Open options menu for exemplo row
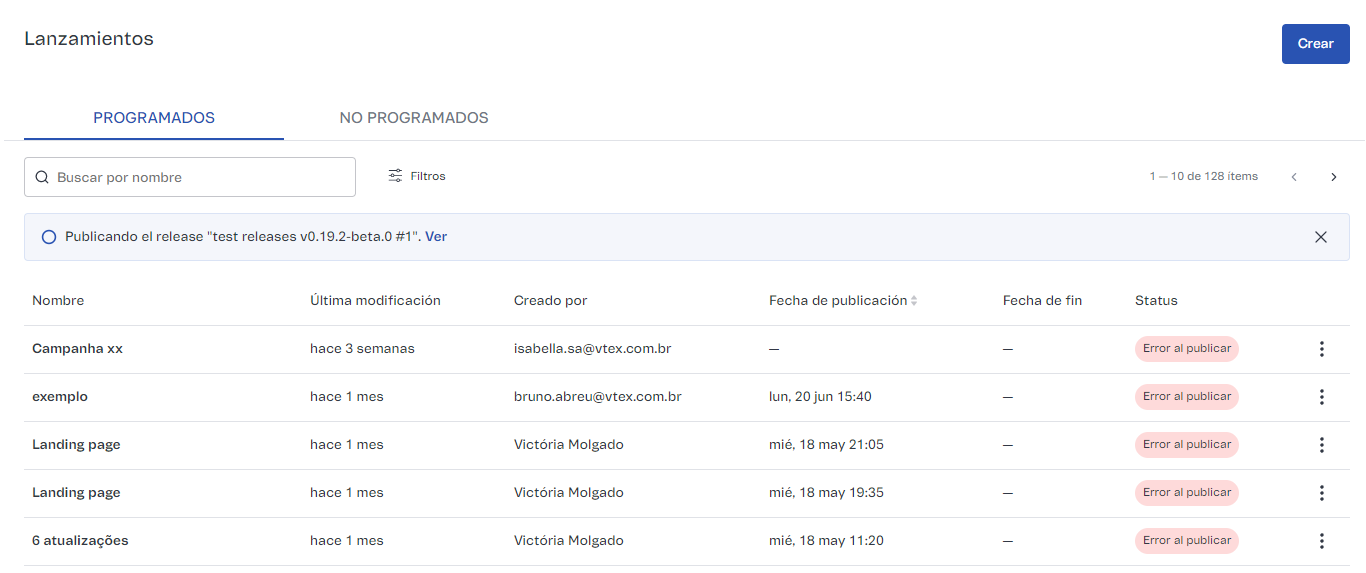 [1321, 397]
